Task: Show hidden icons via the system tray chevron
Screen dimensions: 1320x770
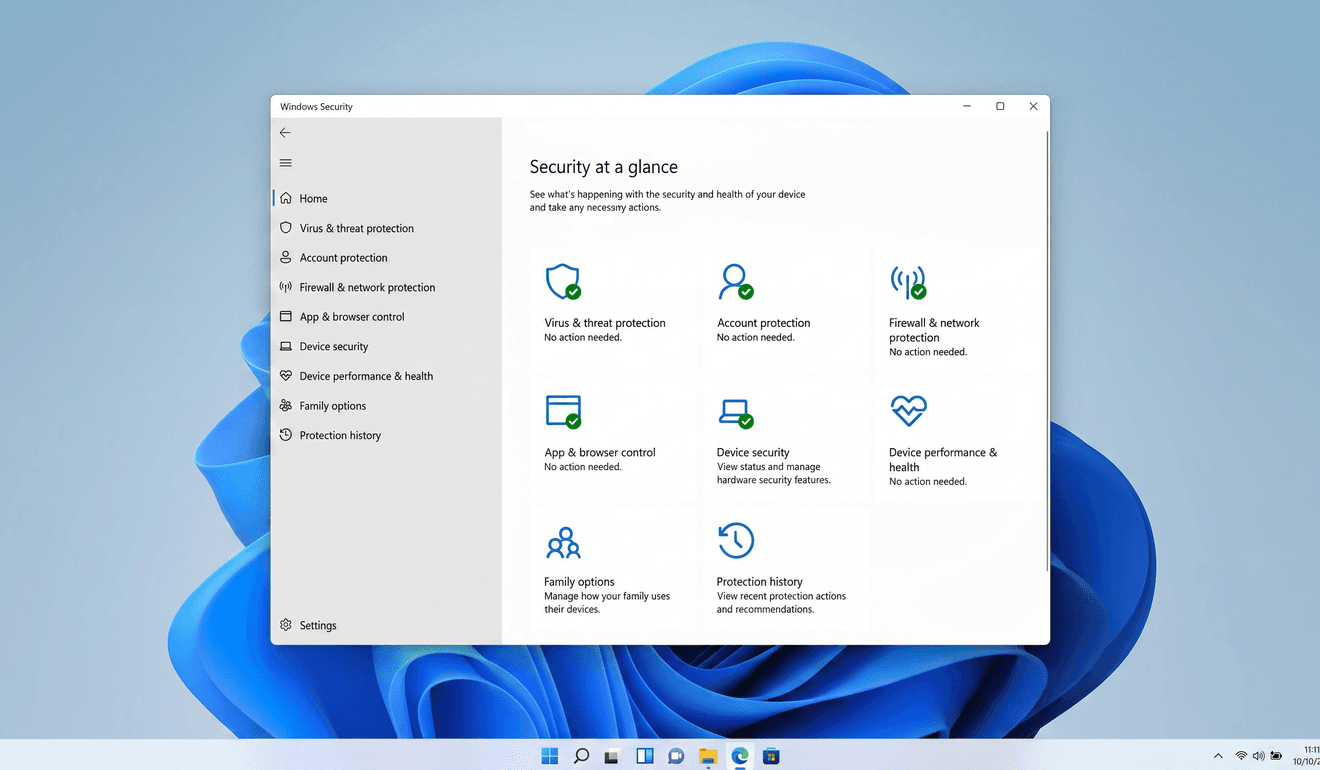Action: pos(1217,756)
